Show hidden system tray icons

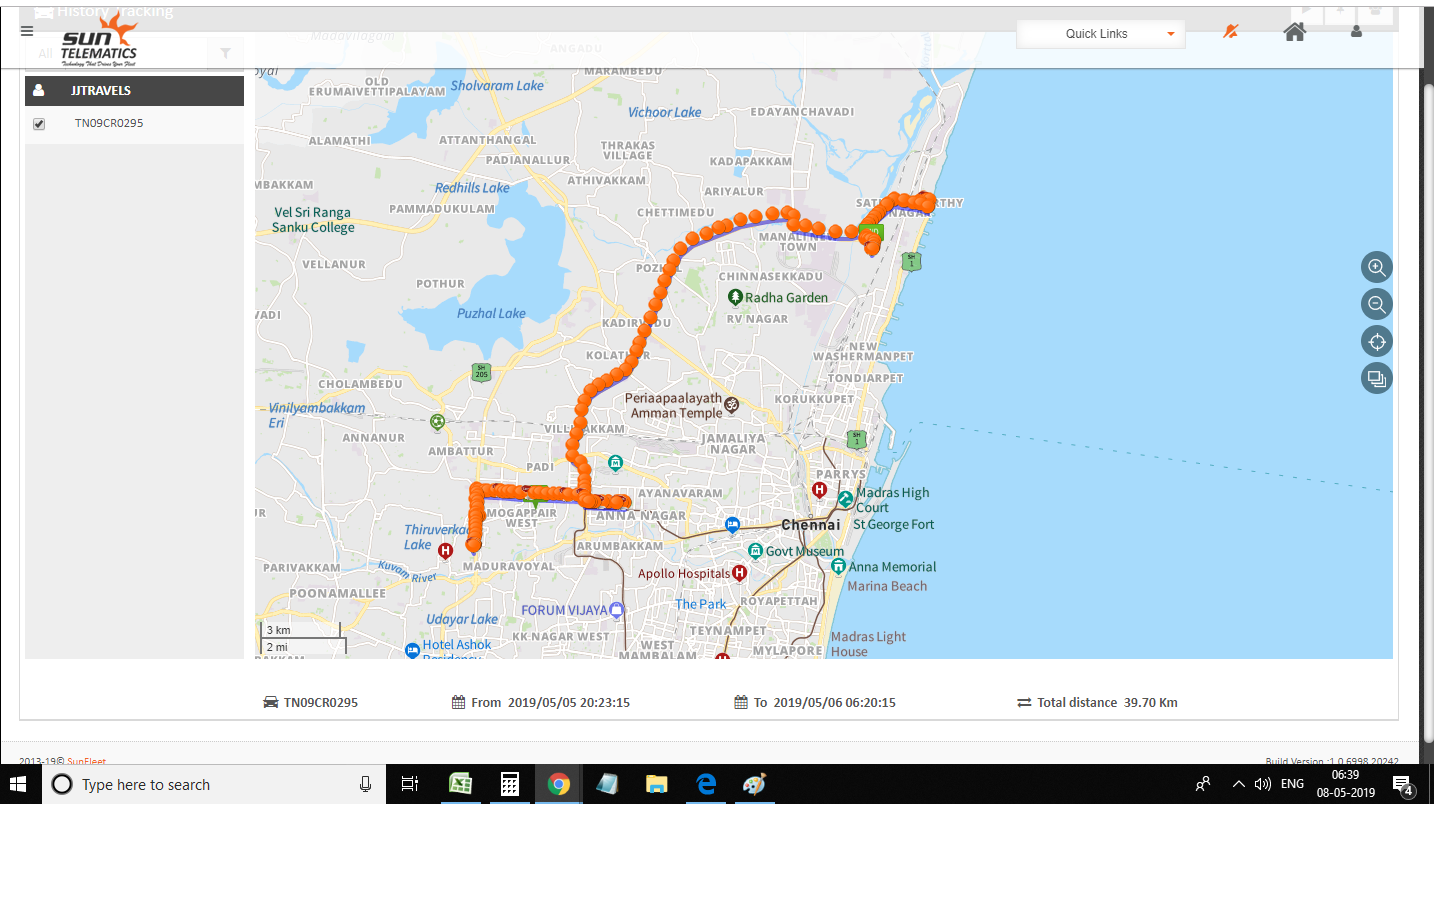coord(1239,784)
